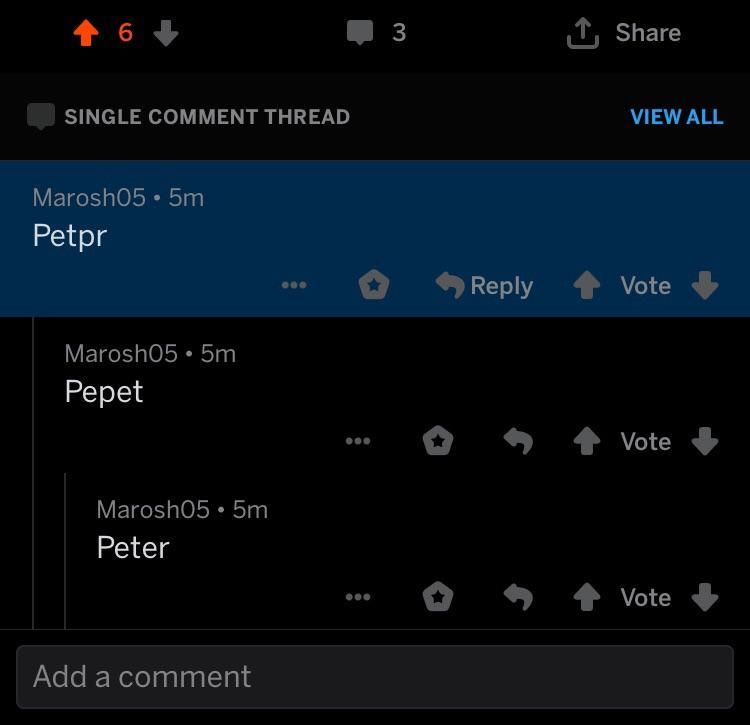This screenshot has width=750, height=725.
Task: Give an award to the Peter comment
Action: pyautogui.click(x=438, y=597)
